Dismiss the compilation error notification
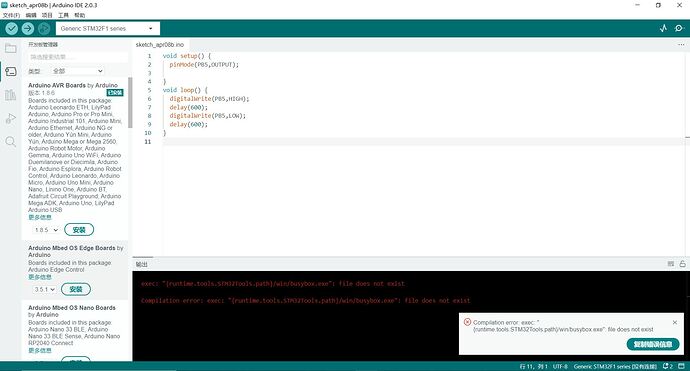The width and height of the screenshot is (690, 371). pyautogui.click(x=675, y=322)
